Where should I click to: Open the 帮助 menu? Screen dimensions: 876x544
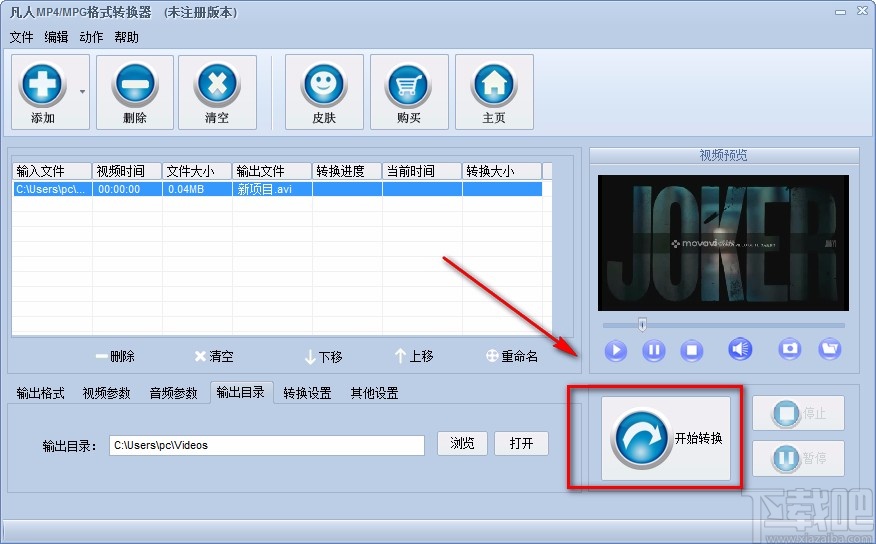[126, 37]
